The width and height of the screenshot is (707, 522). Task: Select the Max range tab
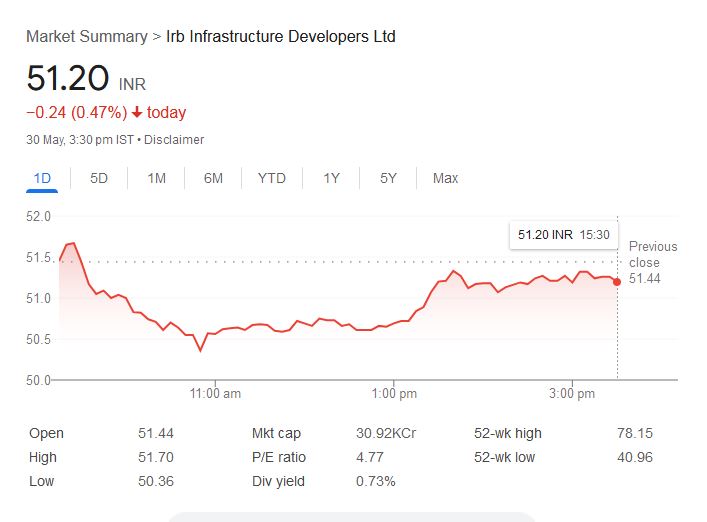[x=445, y=178]
